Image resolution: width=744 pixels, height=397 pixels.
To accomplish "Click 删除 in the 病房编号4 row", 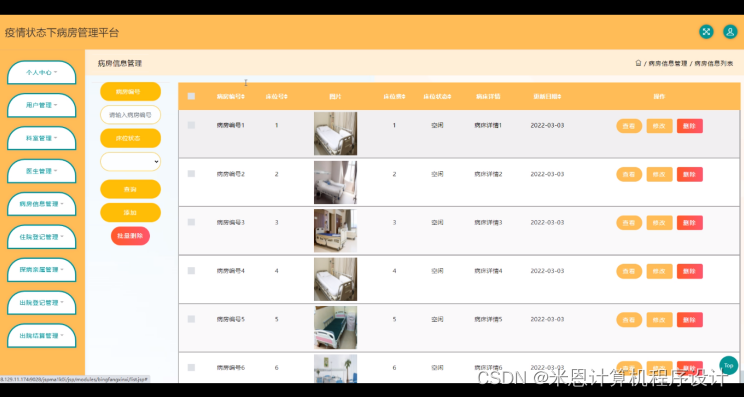I will 690,271.
